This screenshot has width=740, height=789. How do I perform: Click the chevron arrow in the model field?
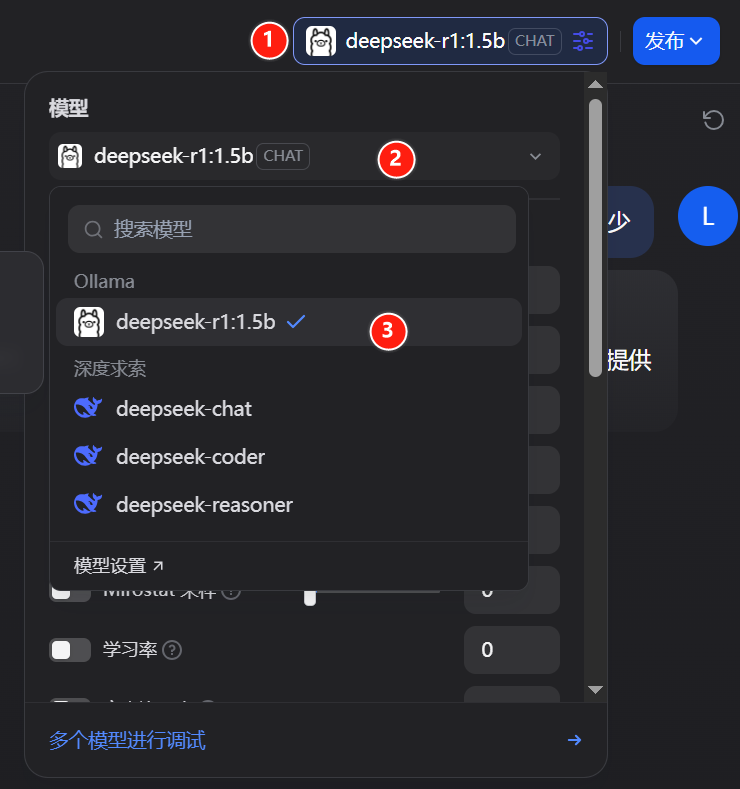click(x=536, y=156)
